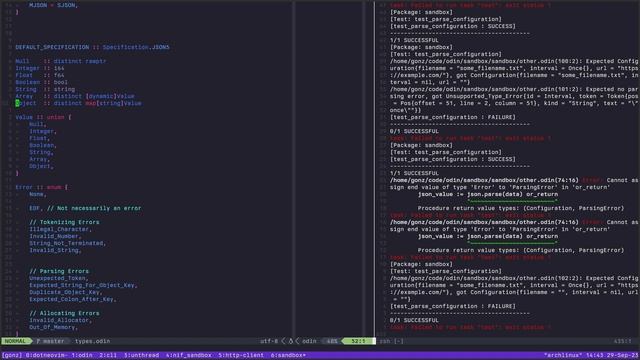Click the Unexpected_Token enum member
The height and width of the screenshot is (360, 640).
59,278
